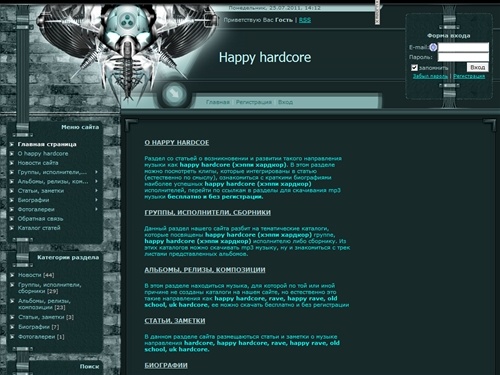Click the 'Happy hardcore' site title

click(x=265, y=57)
